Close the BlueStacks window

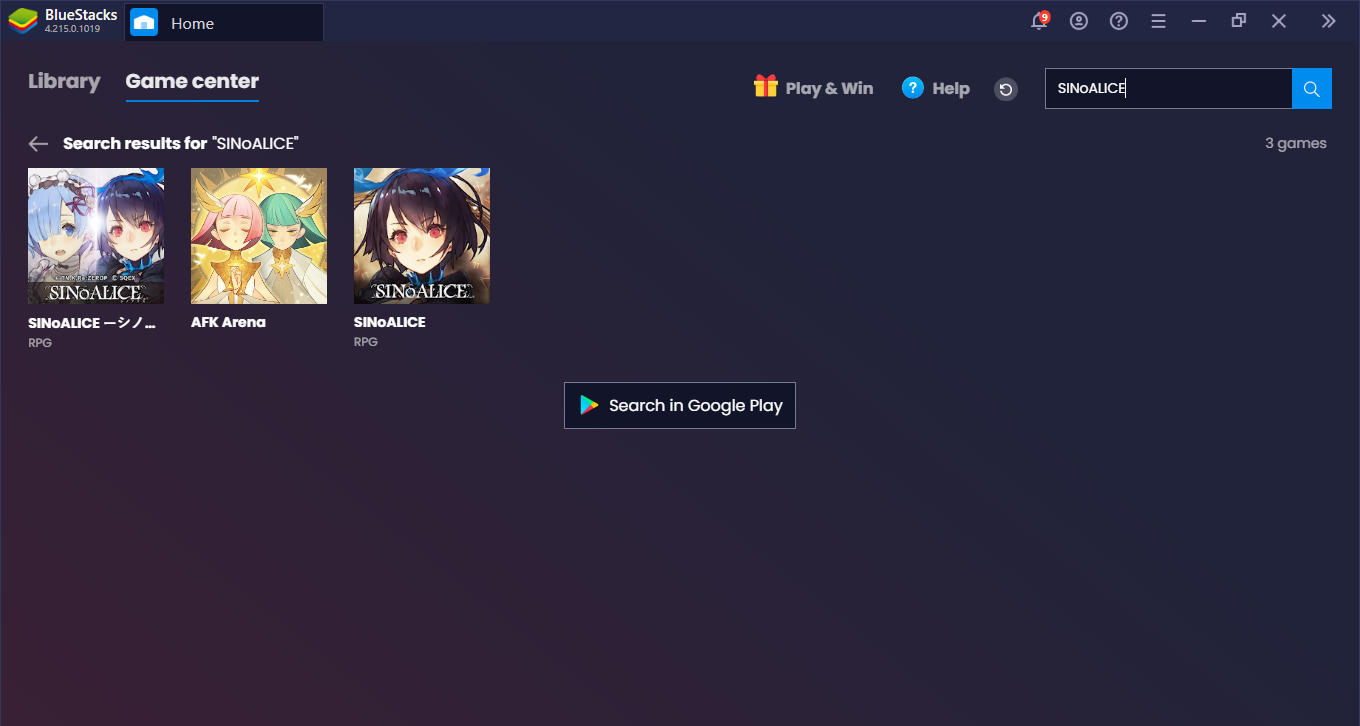click(1279, 21)
